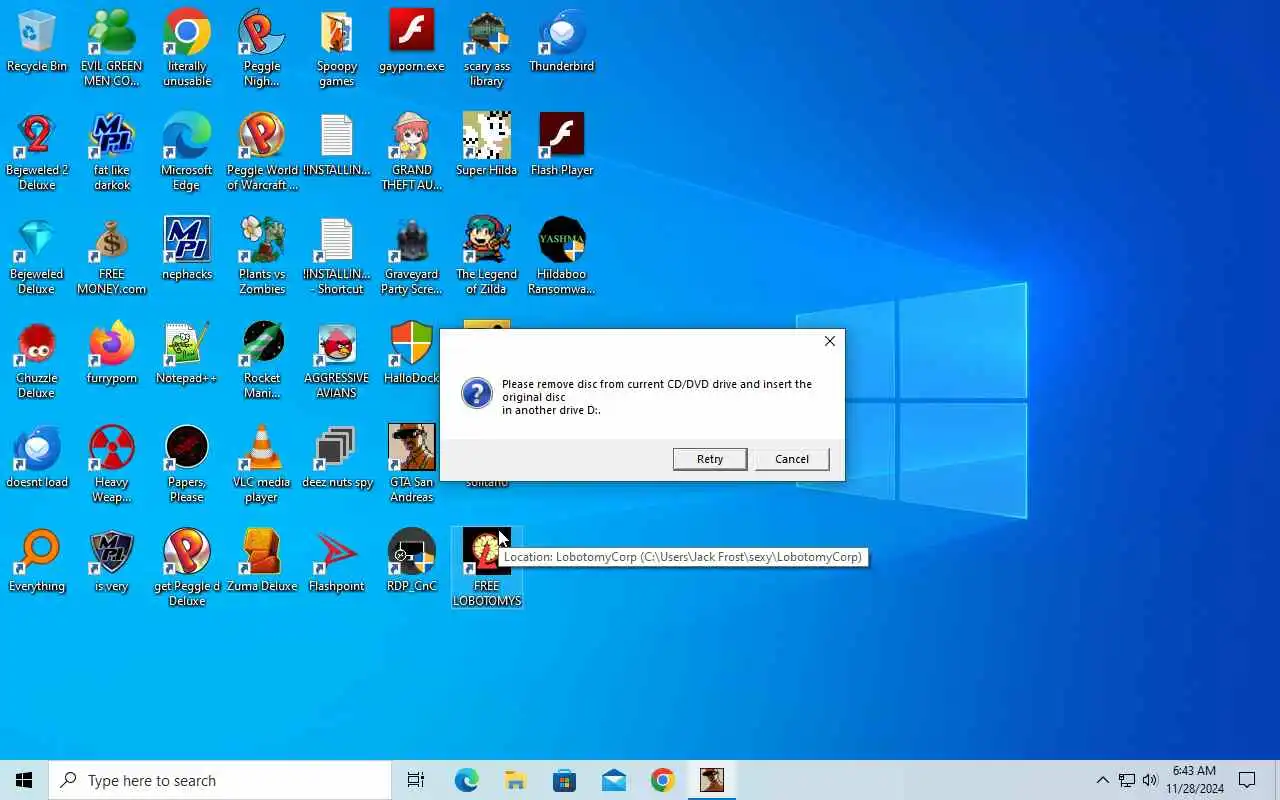The image size is (1280, 800).
Task: Open Task View on the taskbar
Action: click(416, 780)
